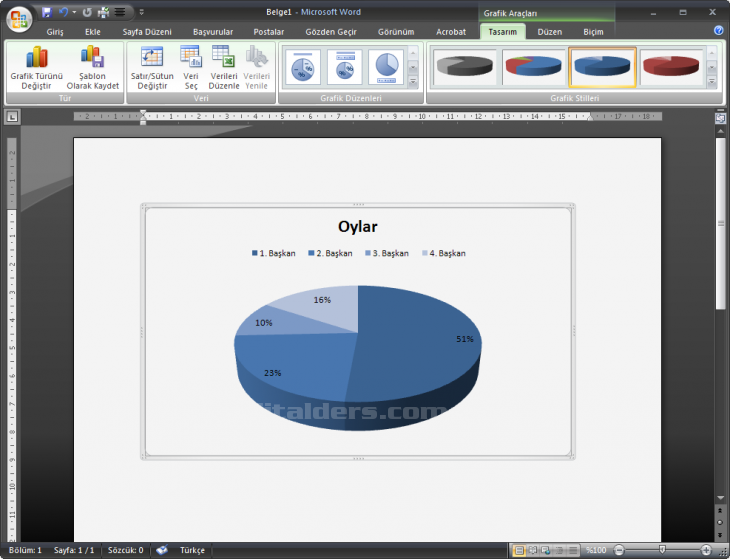Image resolution: width=730 pixels, height=559 pixels.
Task: Choose third chart layout thumbnail
Action: click(386, 67)
